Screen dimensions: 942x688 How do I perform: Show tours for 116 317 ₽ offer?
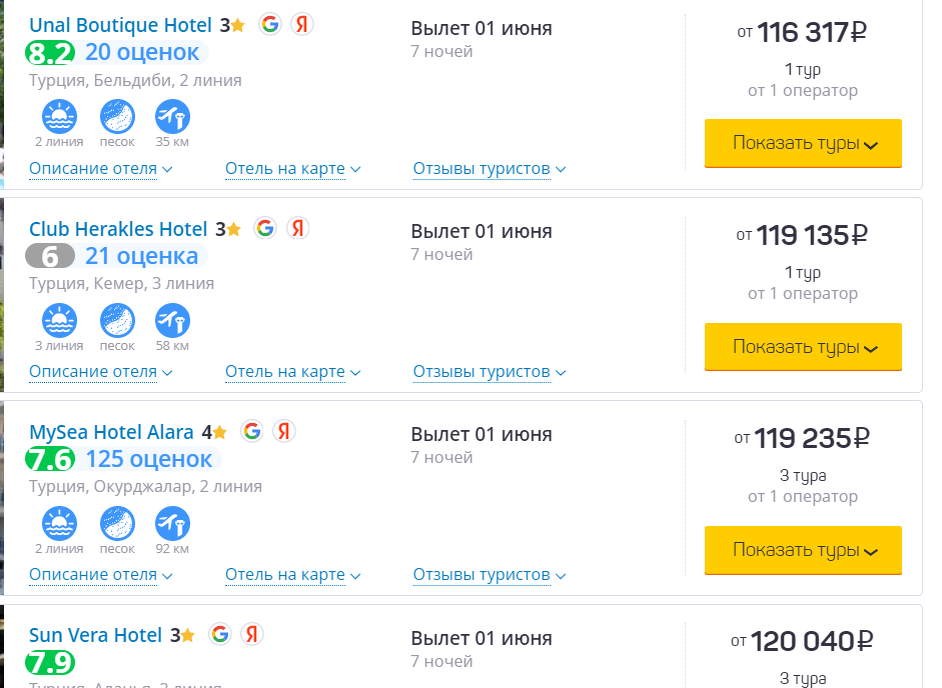(803, 143)
